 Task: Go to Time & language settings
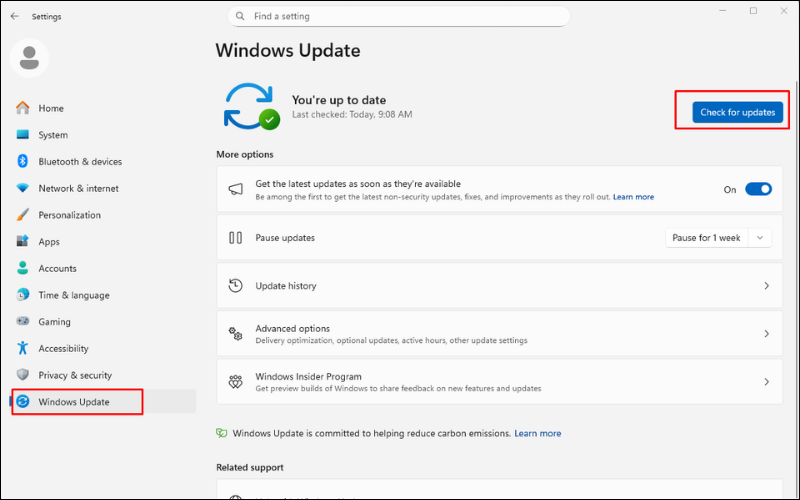pos(74,295)
